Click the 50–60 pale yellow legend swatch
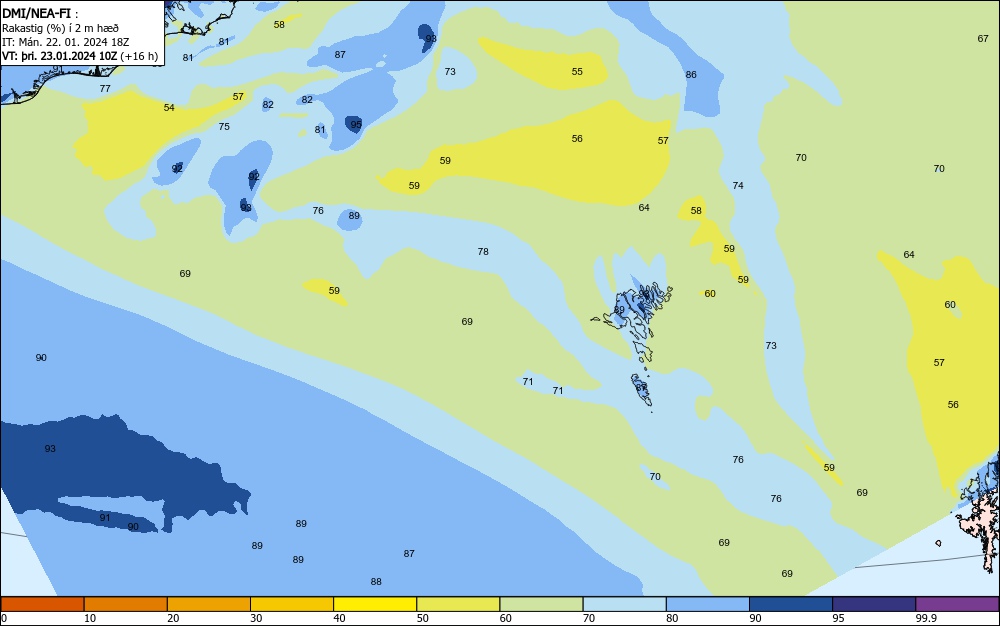The image size is (1000, 626). [x=458, y=604]
